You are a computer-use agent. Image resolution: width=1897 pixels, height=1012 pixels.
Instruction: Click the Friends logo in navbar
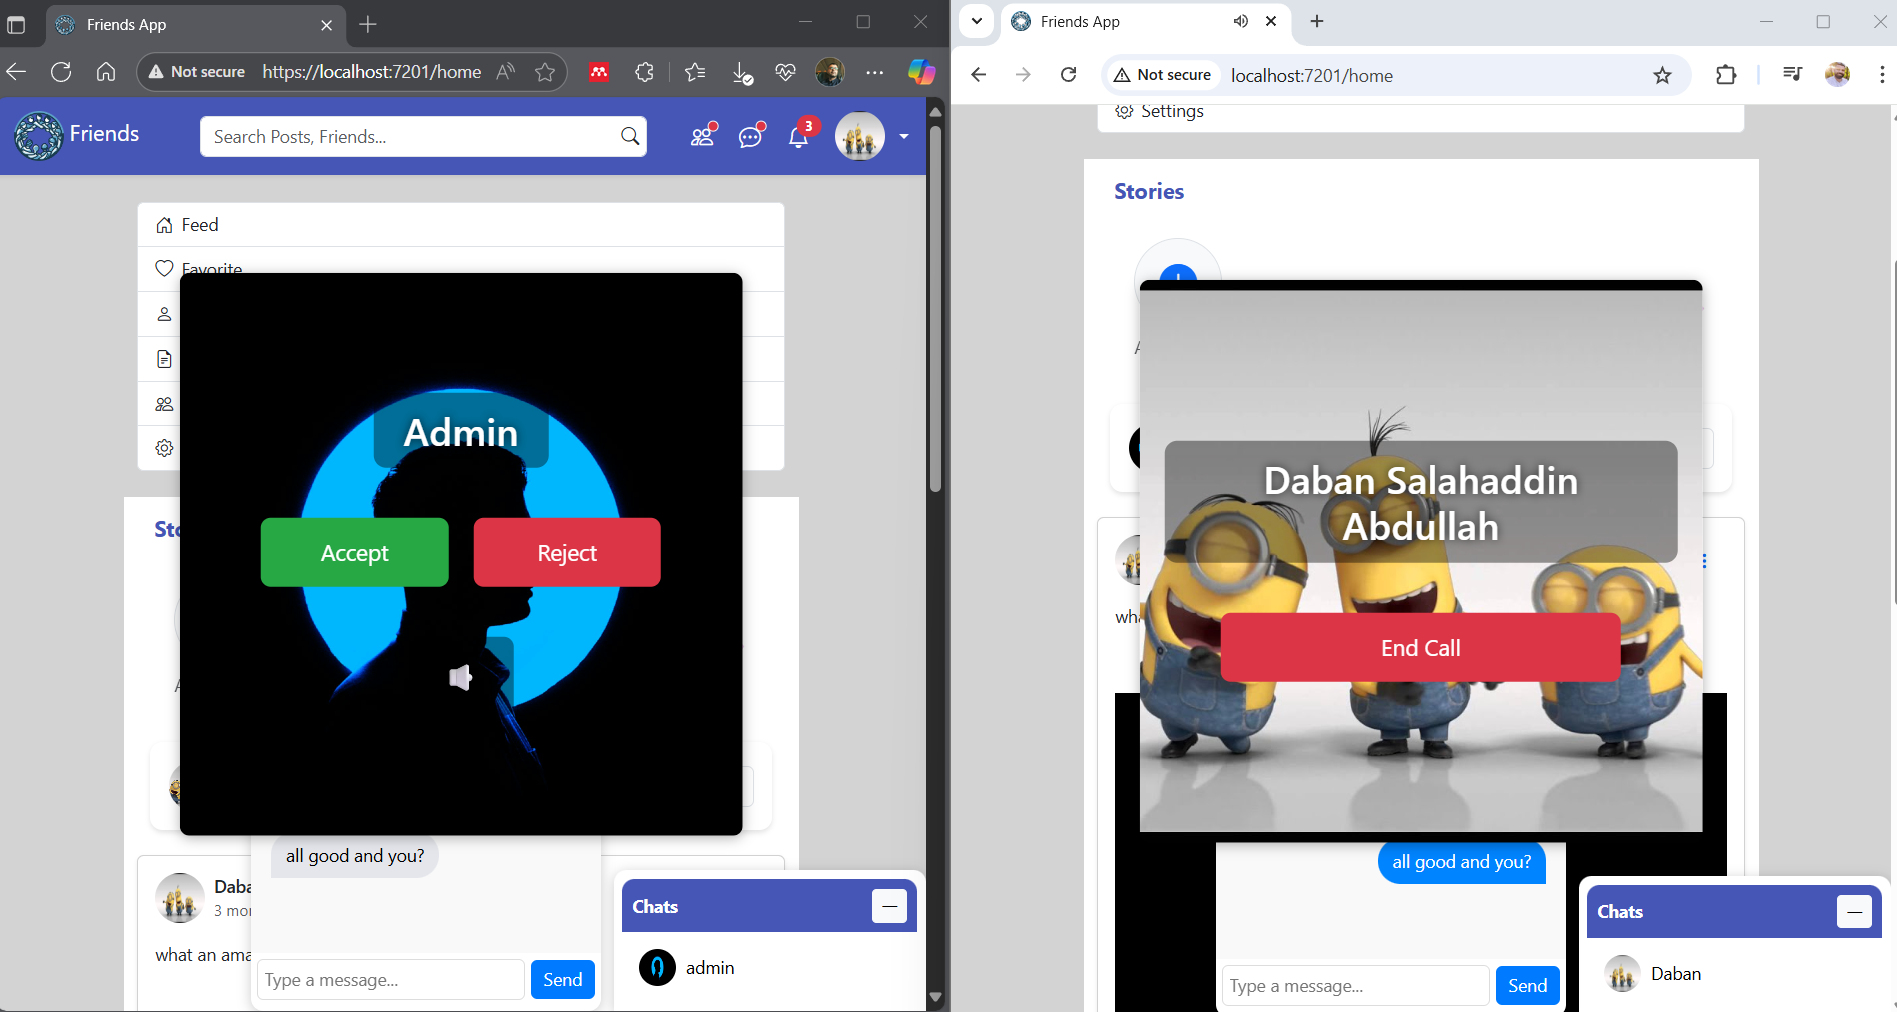77,135
